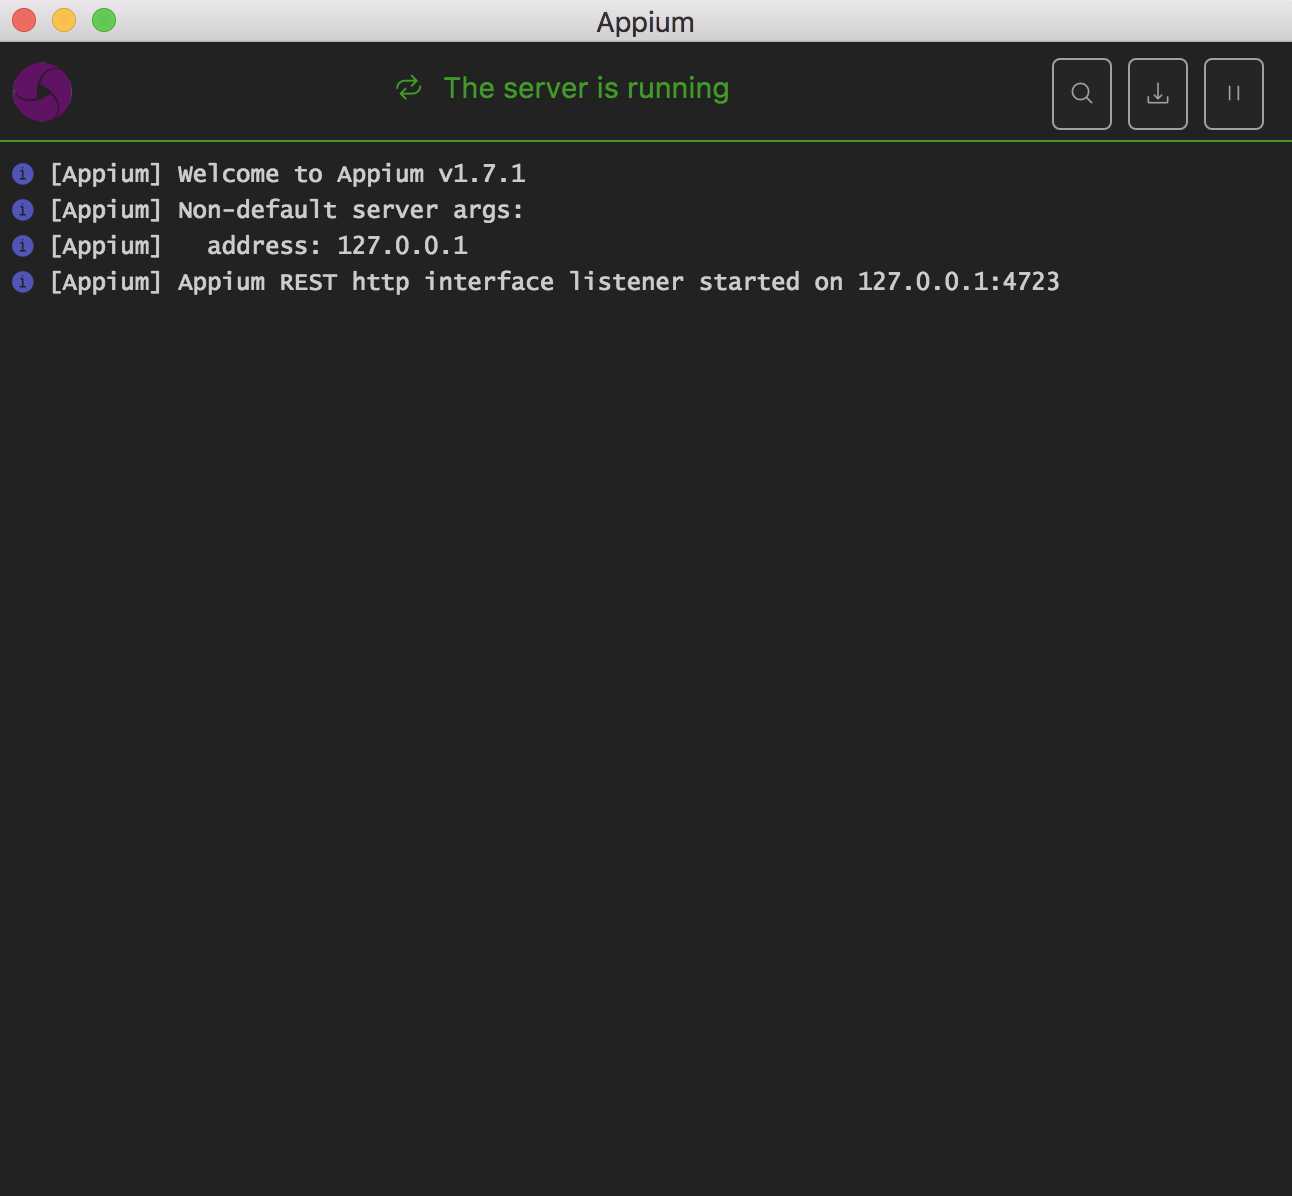Click info icon beside REST http listener line
The image size is (1292, 1196).
(23, 282)
